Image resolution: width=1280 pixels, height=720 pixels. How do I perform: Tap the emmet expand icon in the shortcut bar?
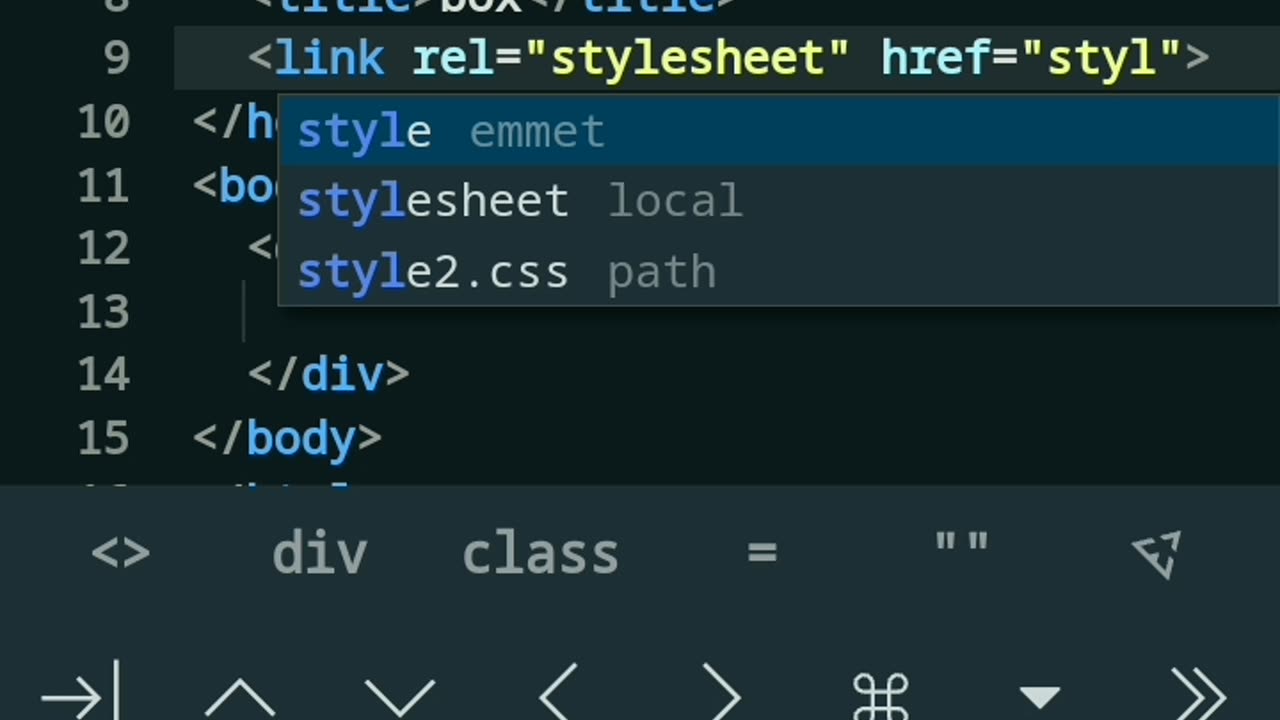coord(1158,553)
